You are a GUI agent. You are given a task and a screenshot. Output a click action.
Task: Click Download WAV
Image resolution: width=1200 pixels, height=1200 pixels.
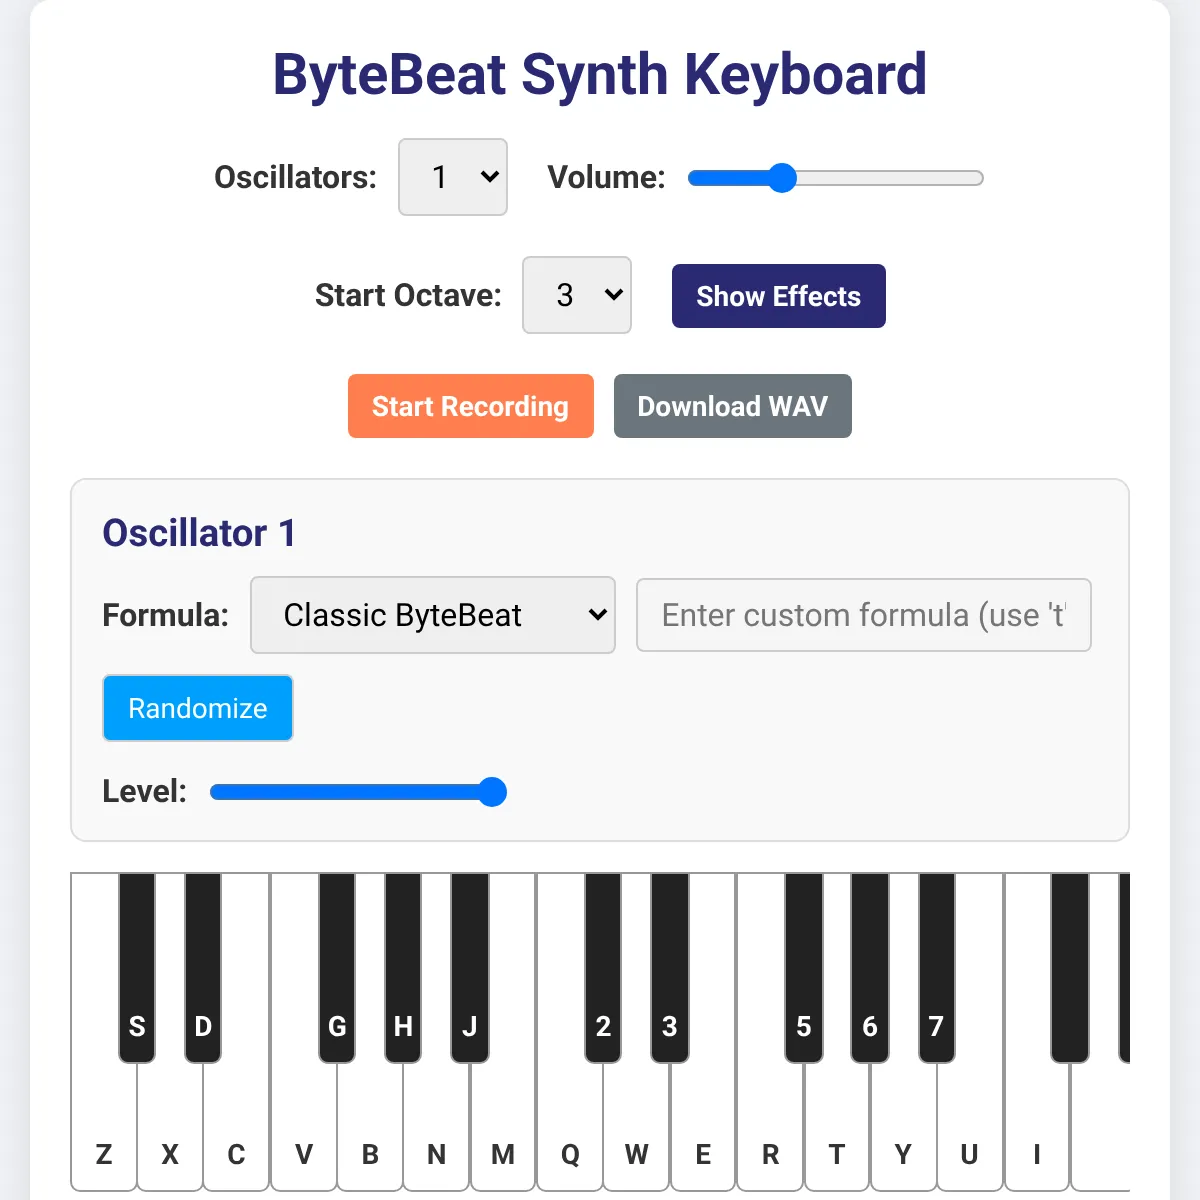coord(732,406)
